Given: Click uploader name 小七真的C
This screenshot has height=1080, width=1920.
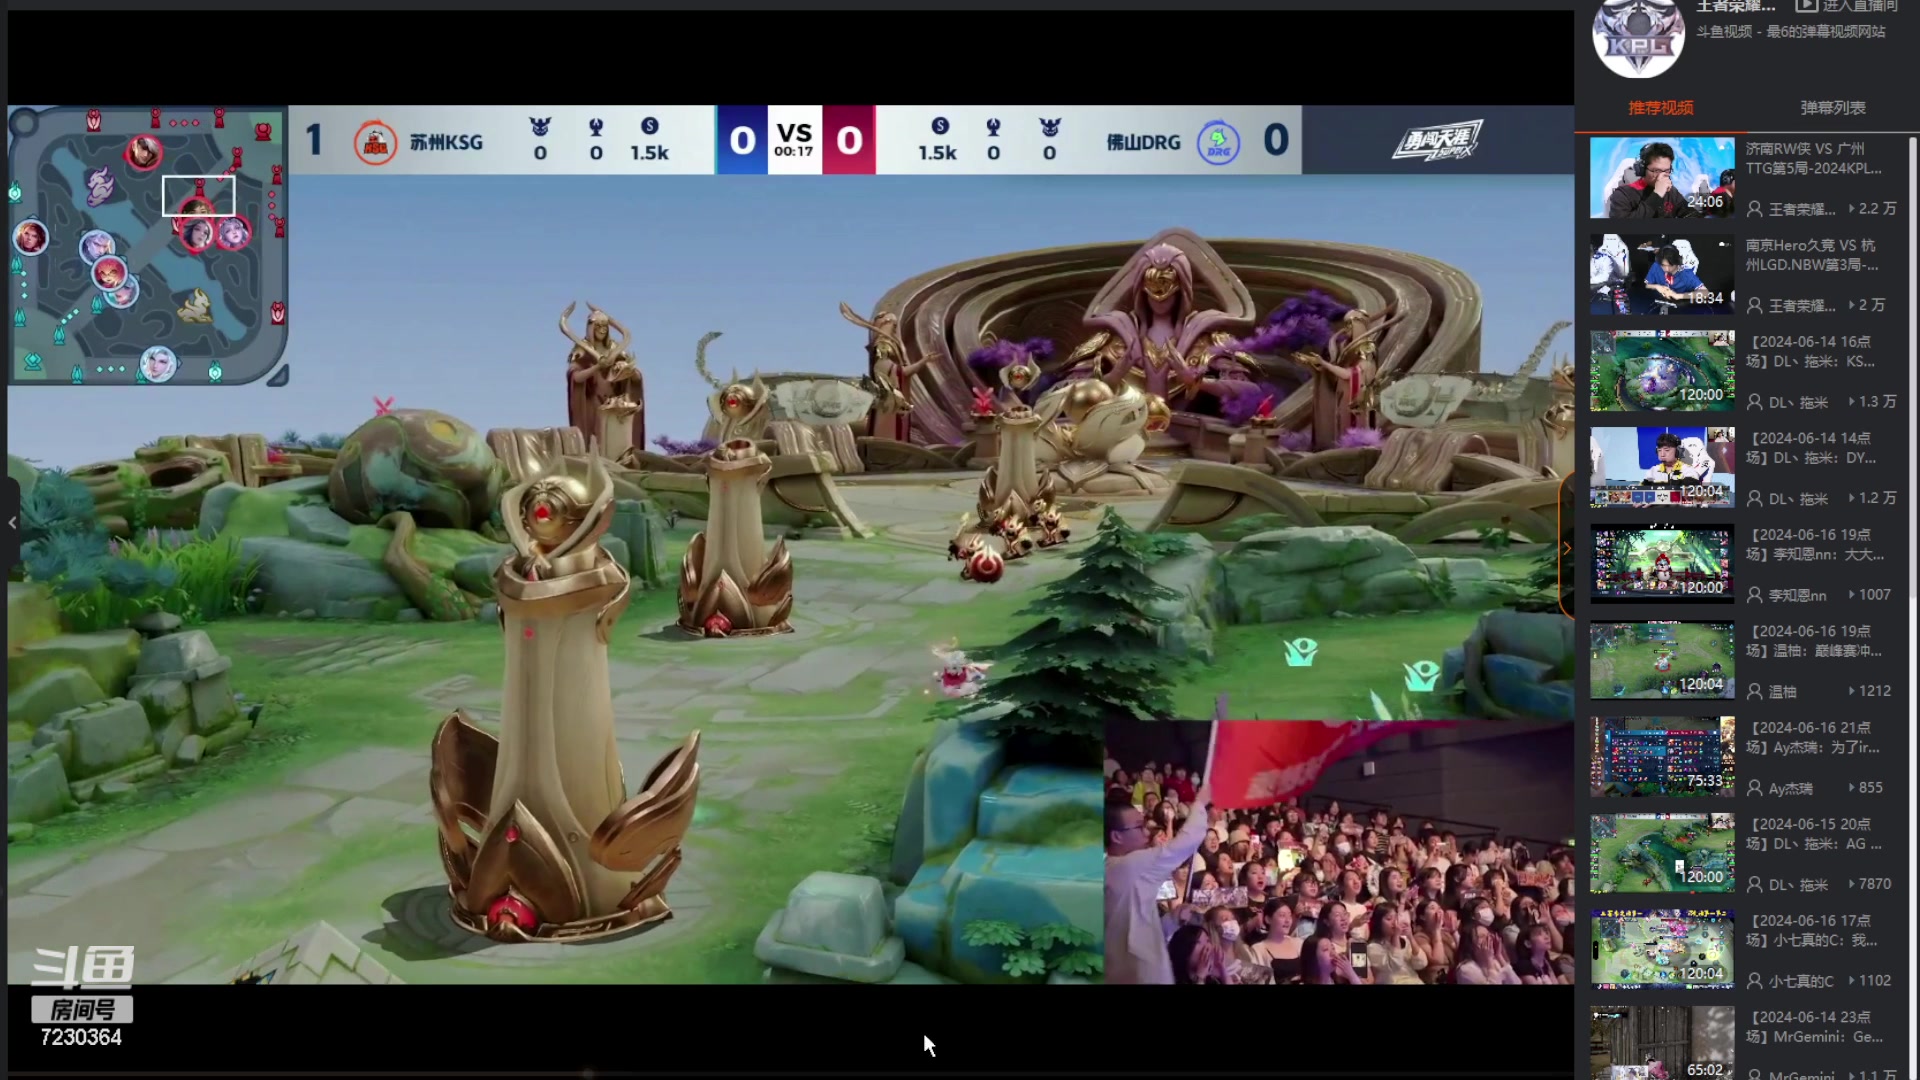Looking at the screenshot, I should pos(1800,981).
